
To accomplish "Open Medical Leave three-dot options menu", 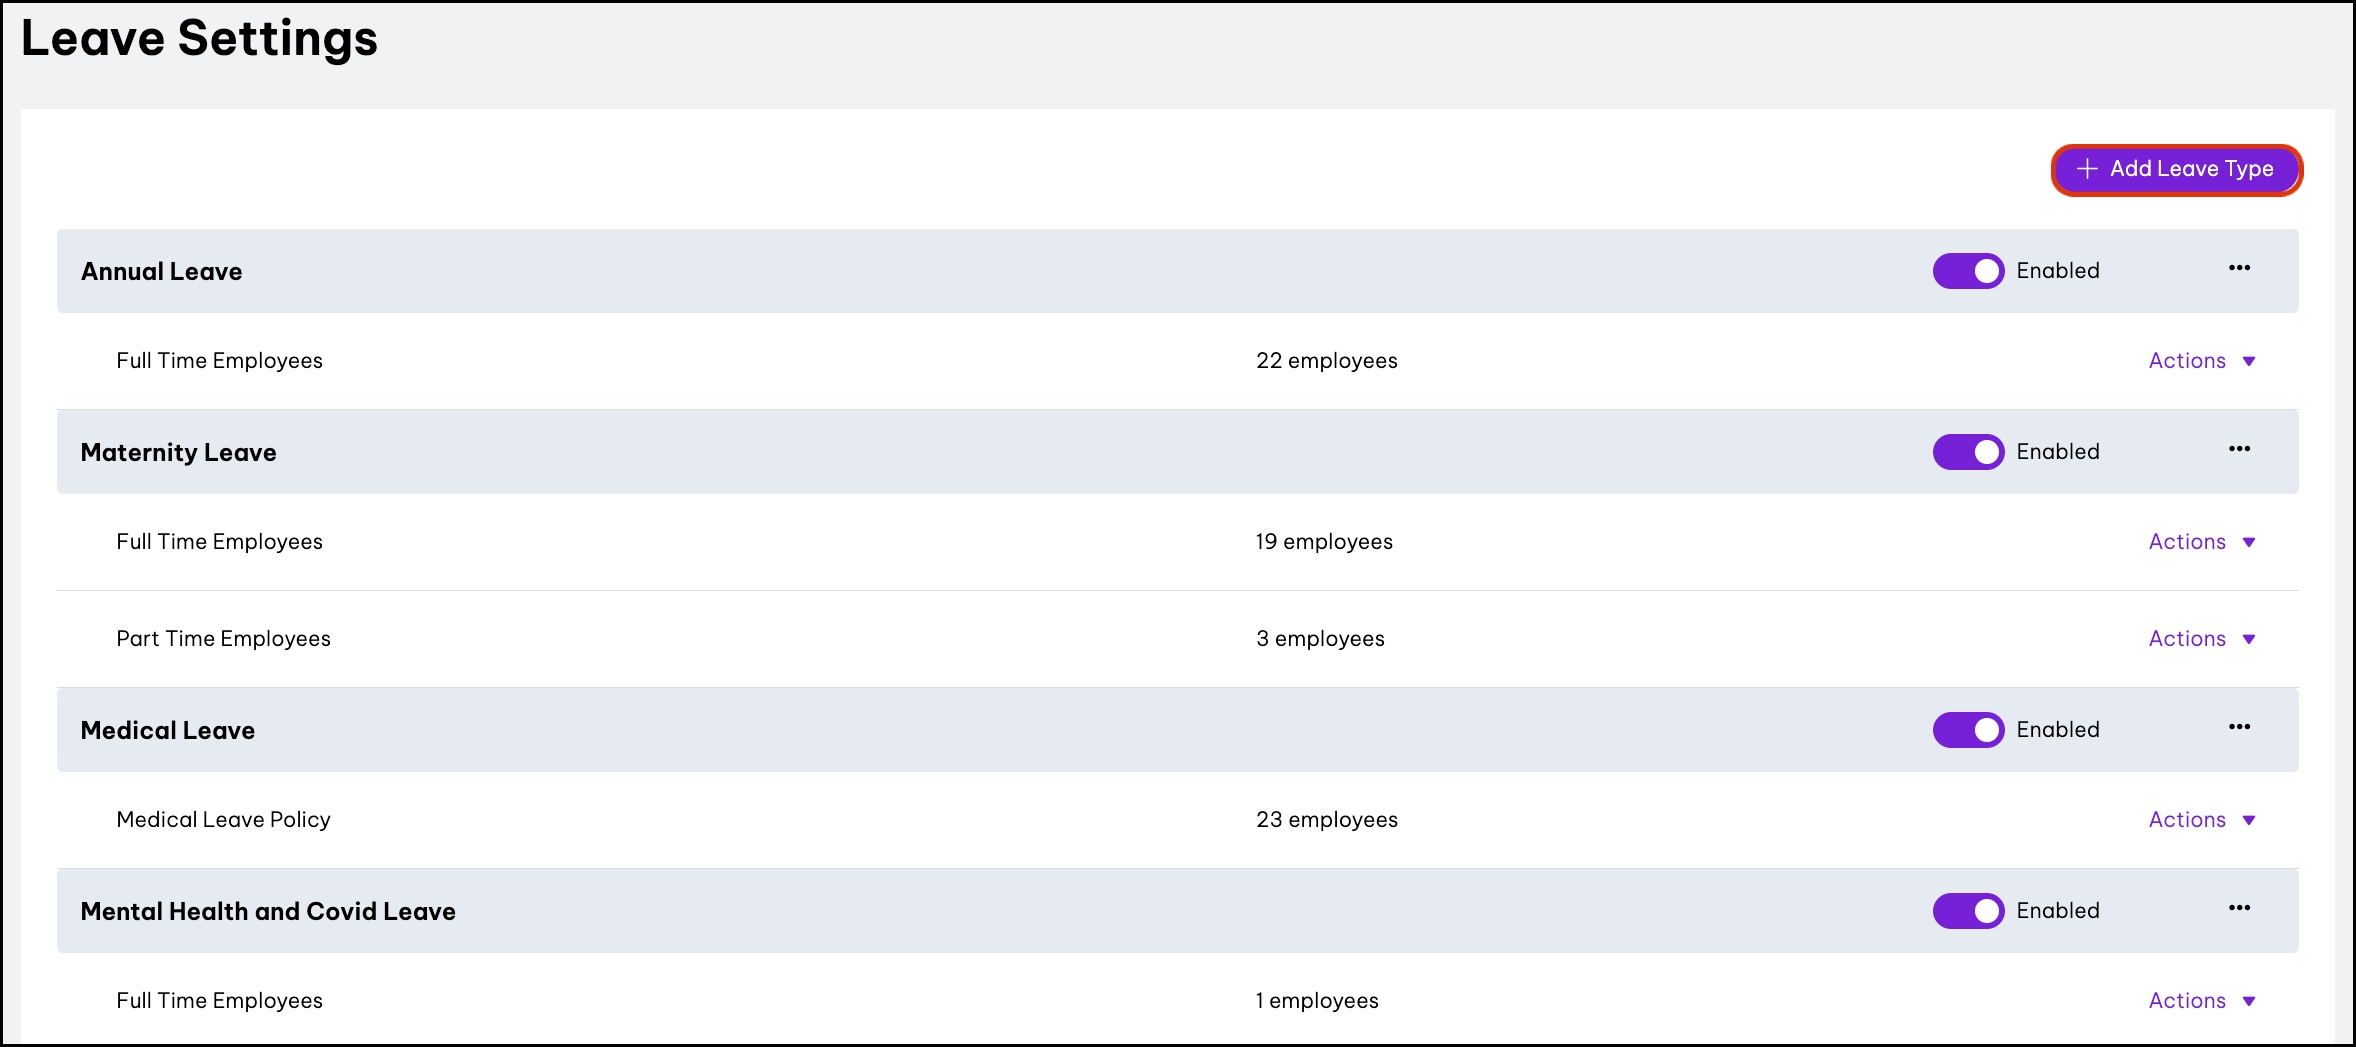I will [2239, 727].
